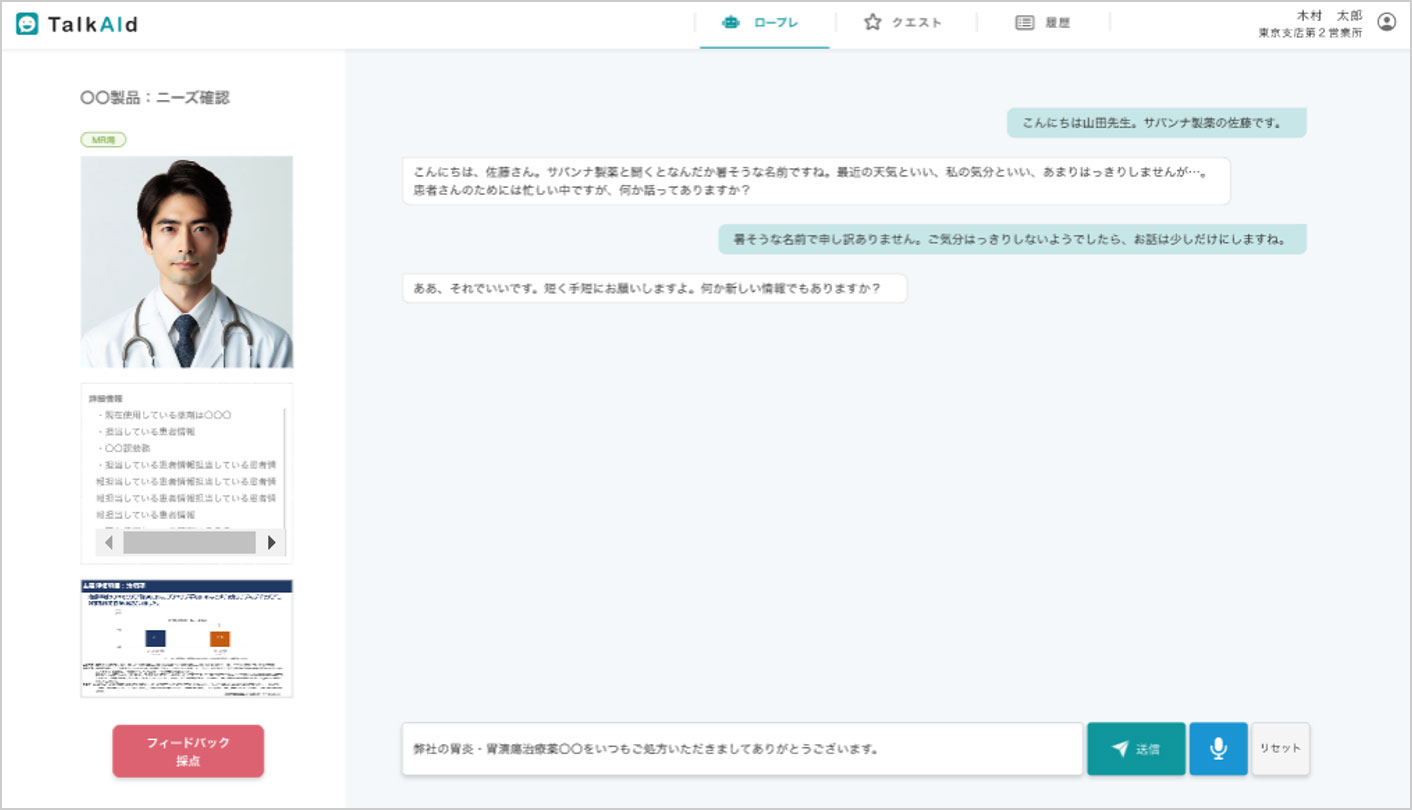This screenshot has height=810, width=1412.
Task: Click the microphone voice input button
Action: click(1218, 749)
